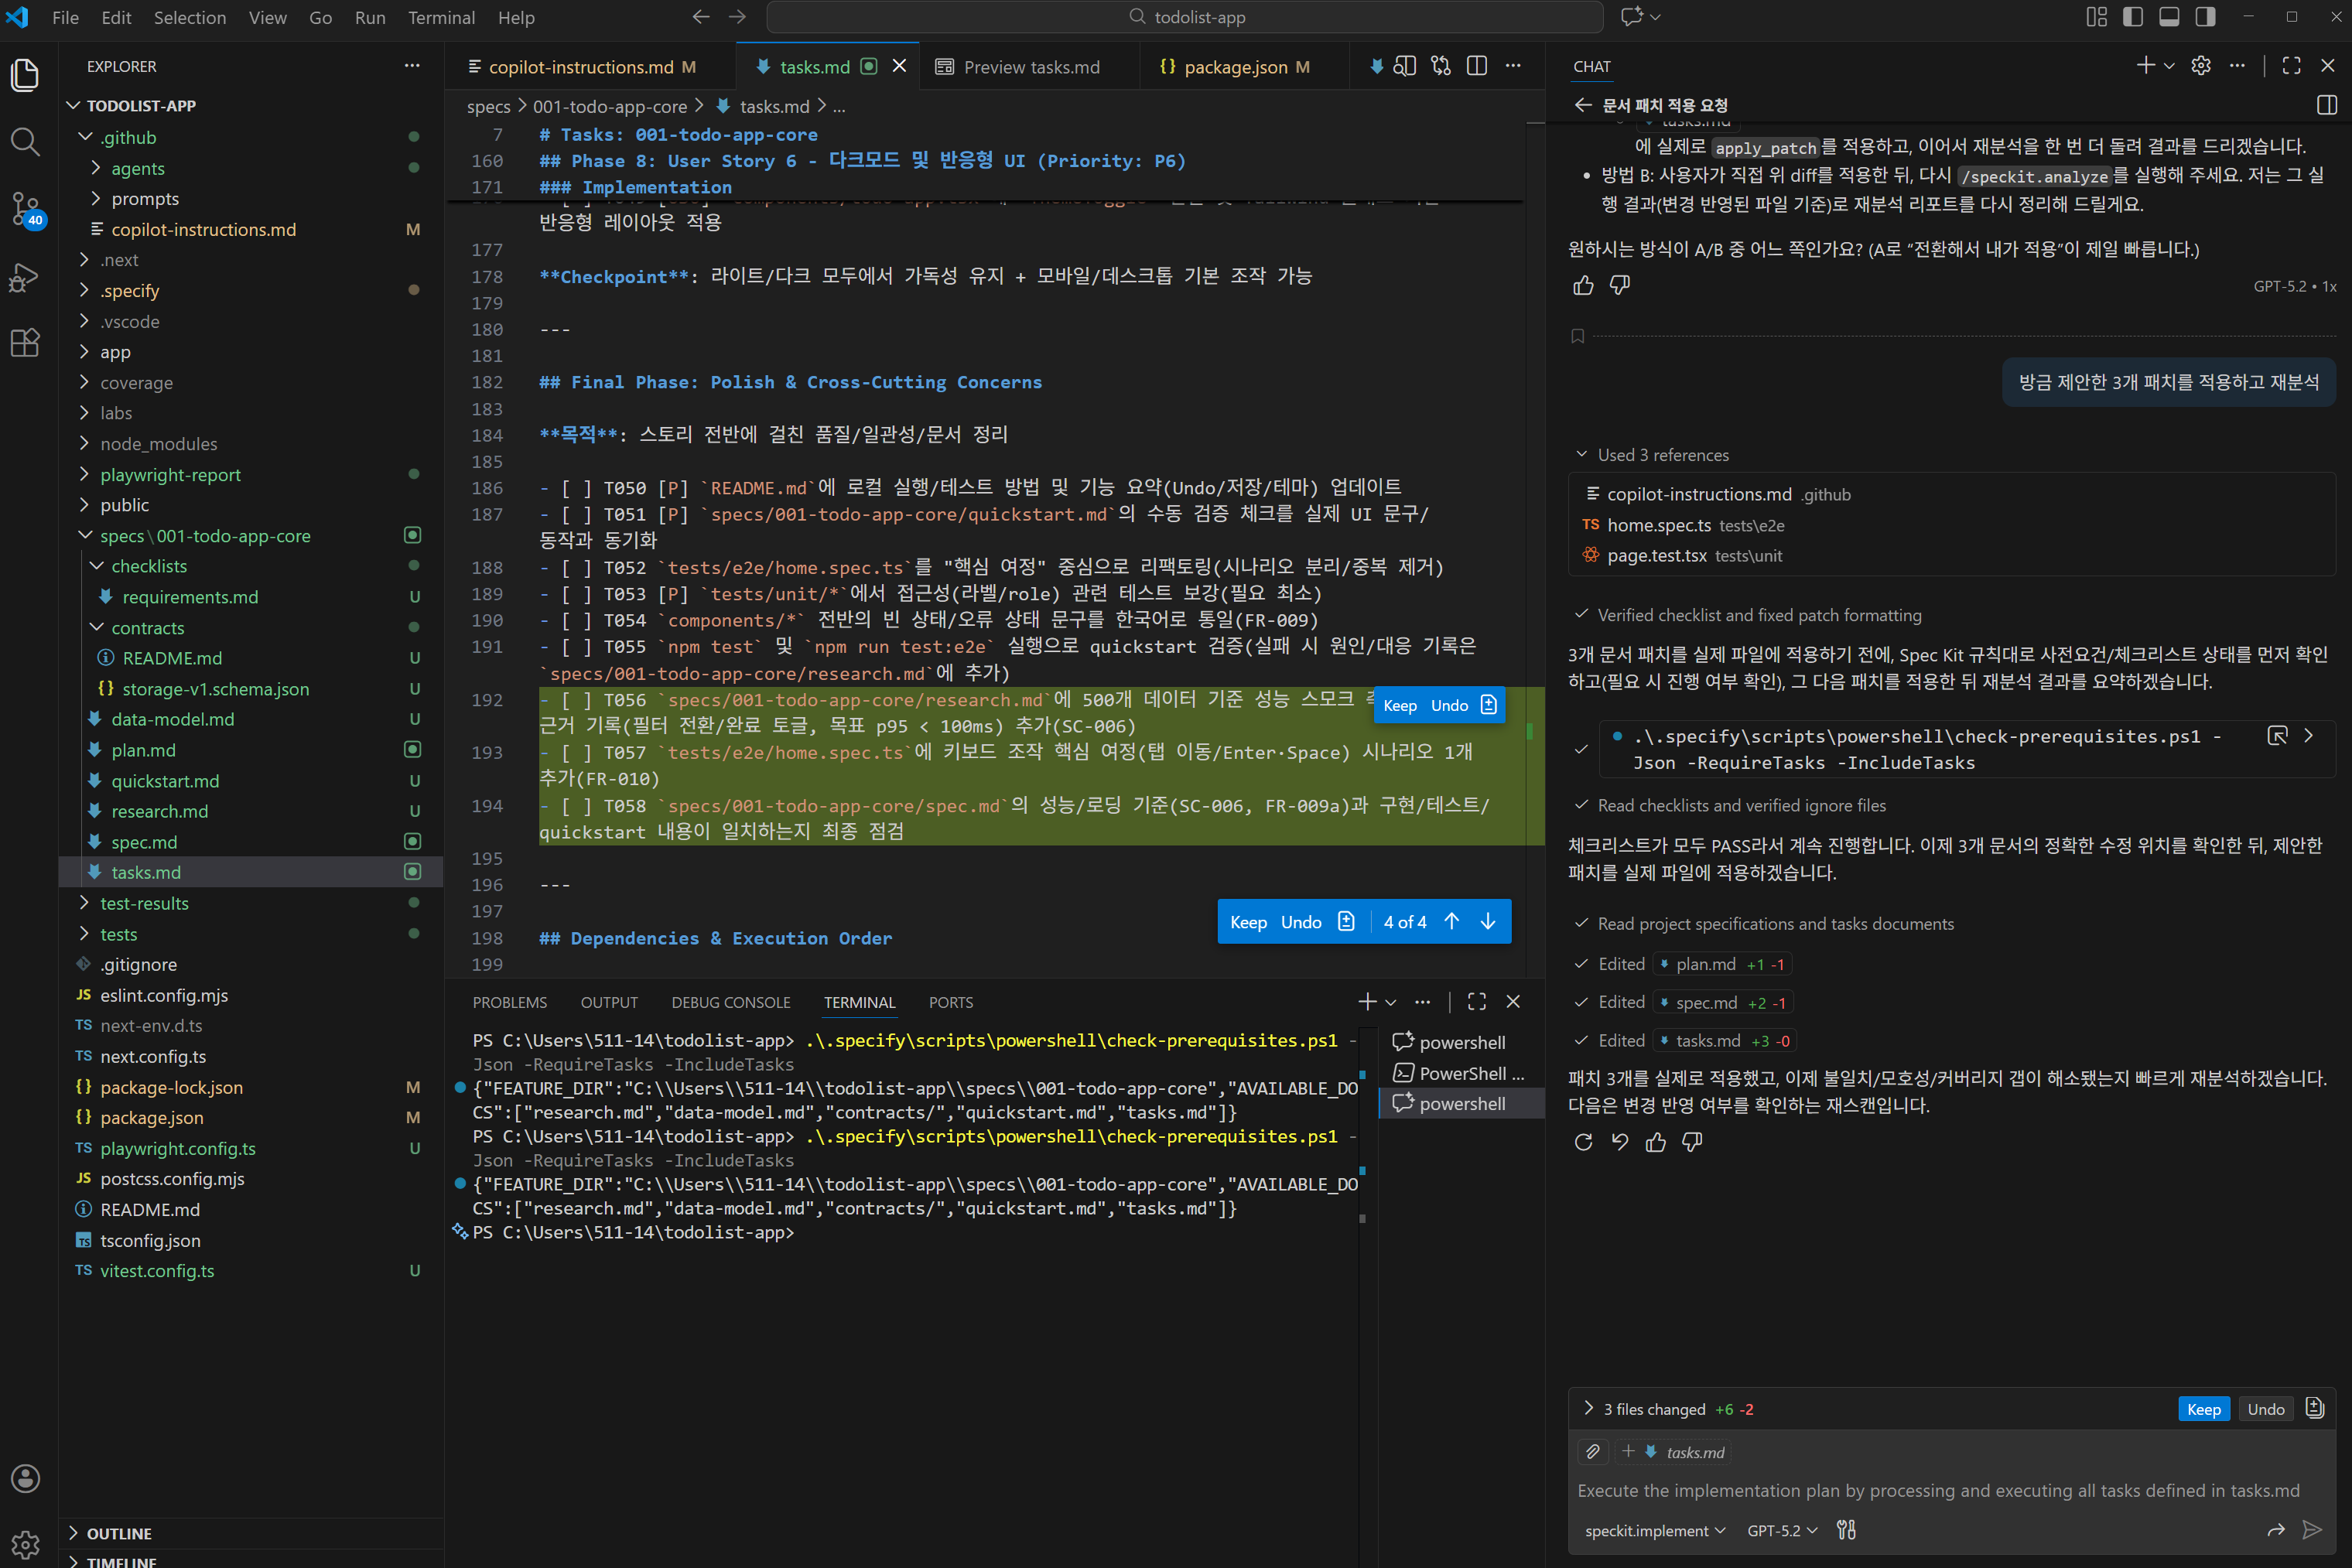Toggle the bottom panel layout button

coord(2169,17)
